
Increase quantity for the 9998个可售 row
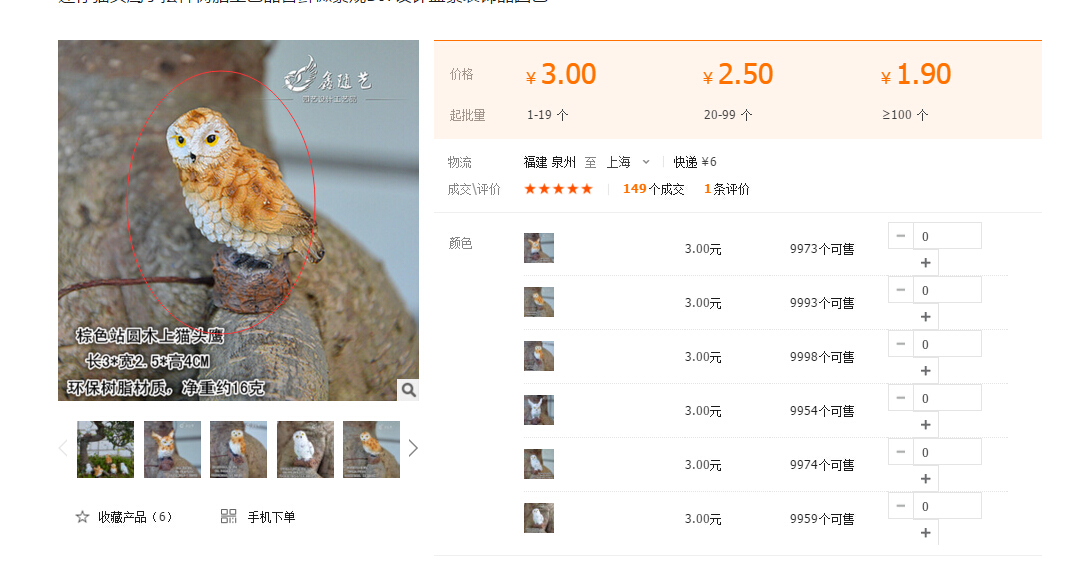(926, 371)
